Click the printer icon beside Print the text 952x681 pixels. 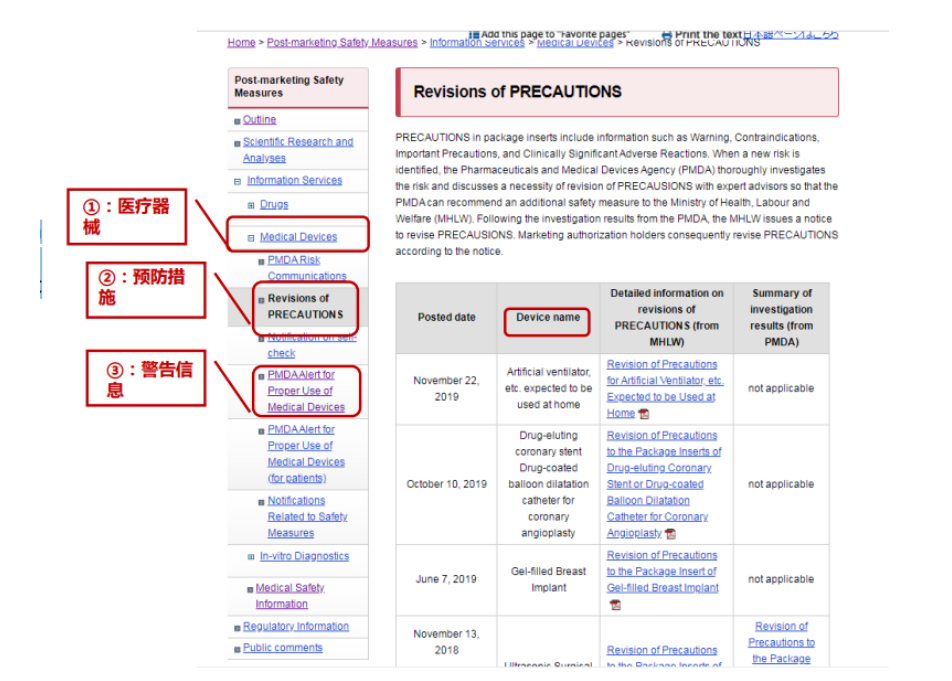coord(666,35)
